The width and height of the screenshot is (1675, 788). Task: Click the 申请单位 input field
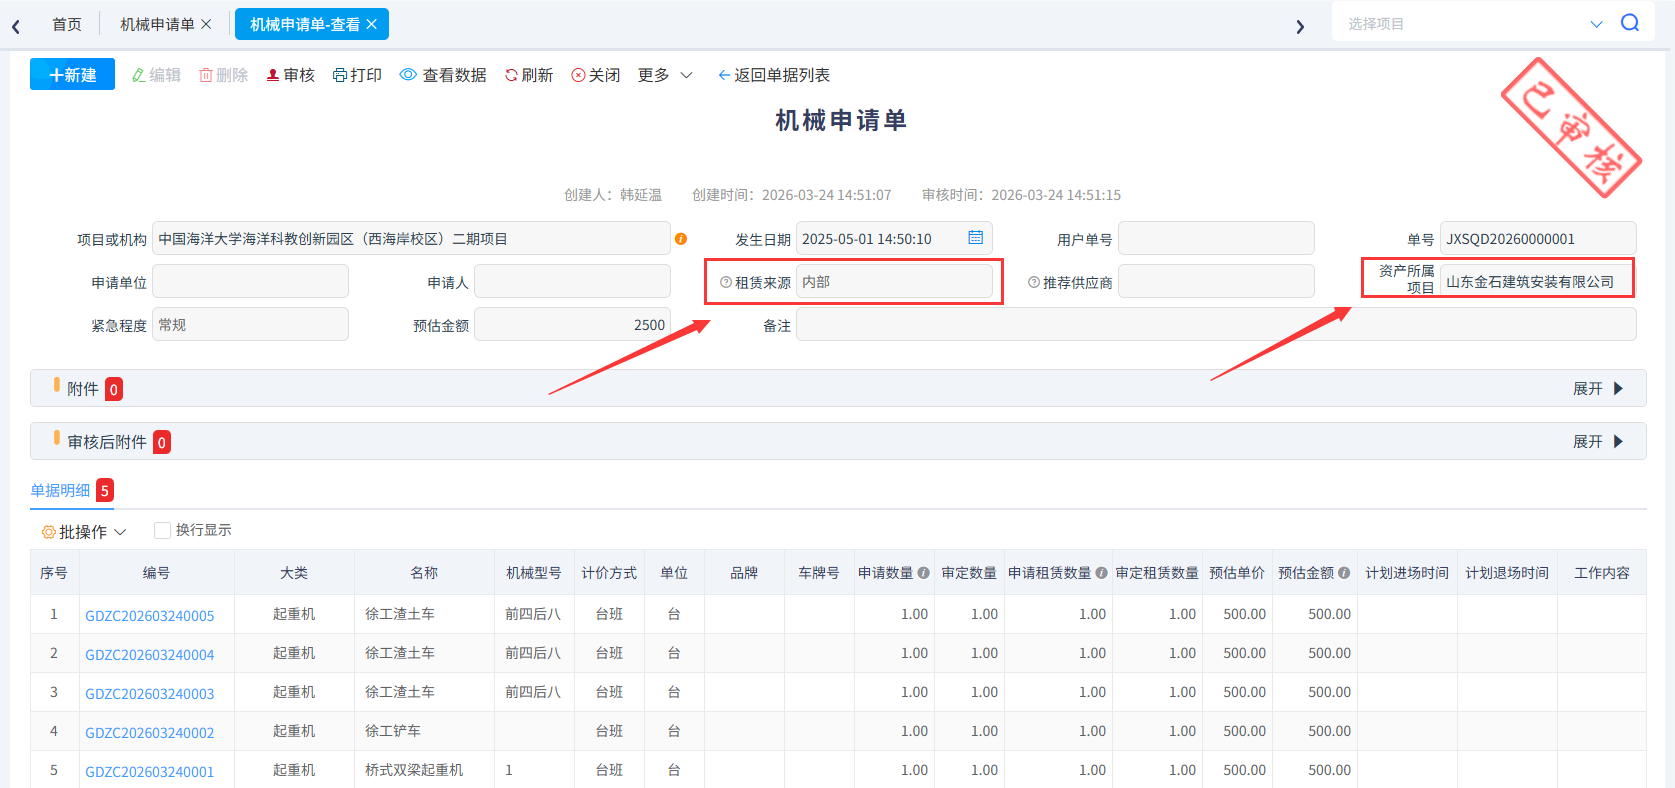tap(250, 281)
